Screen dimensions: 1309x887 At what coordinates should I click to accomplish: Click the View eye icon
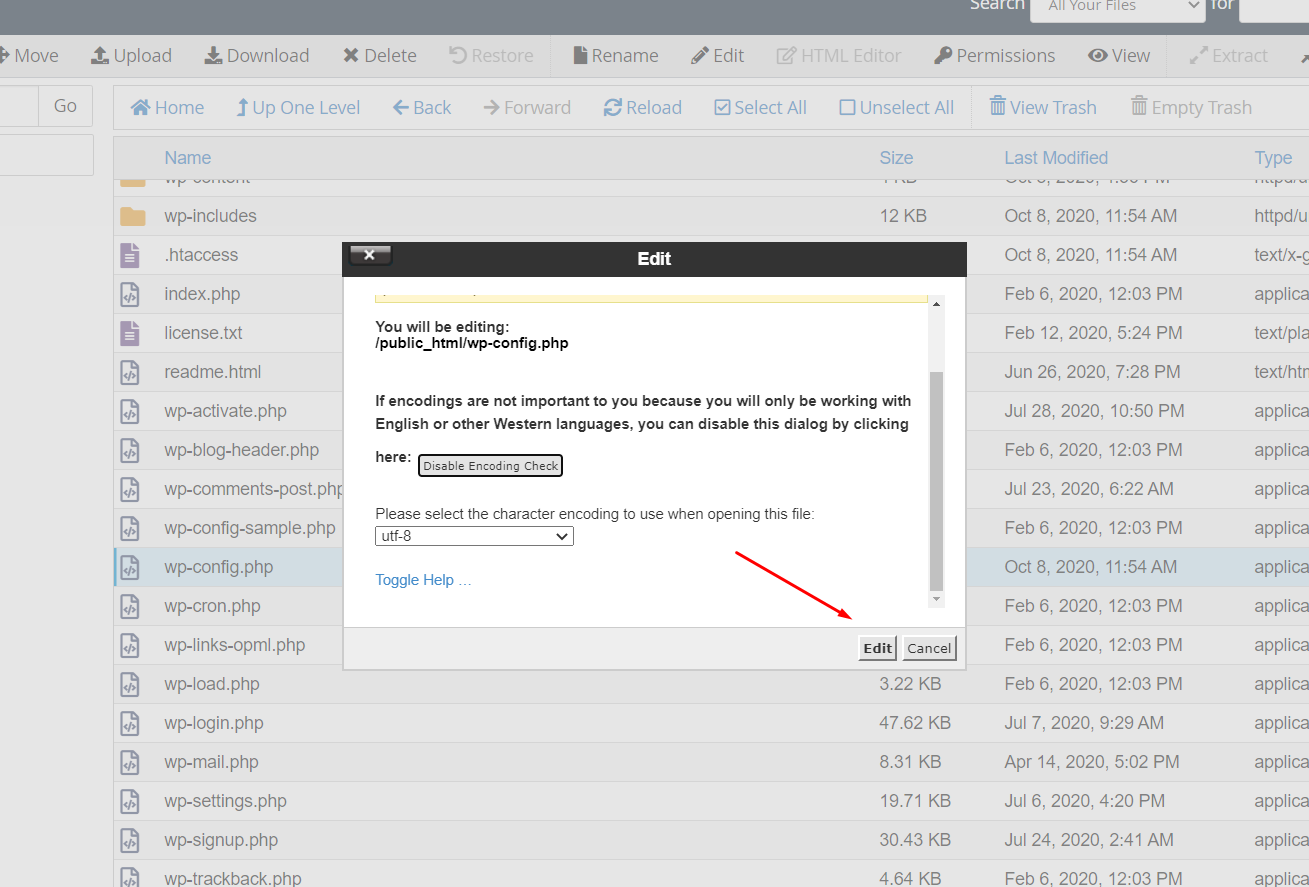pyautogui.click(x=1098, y=56)
